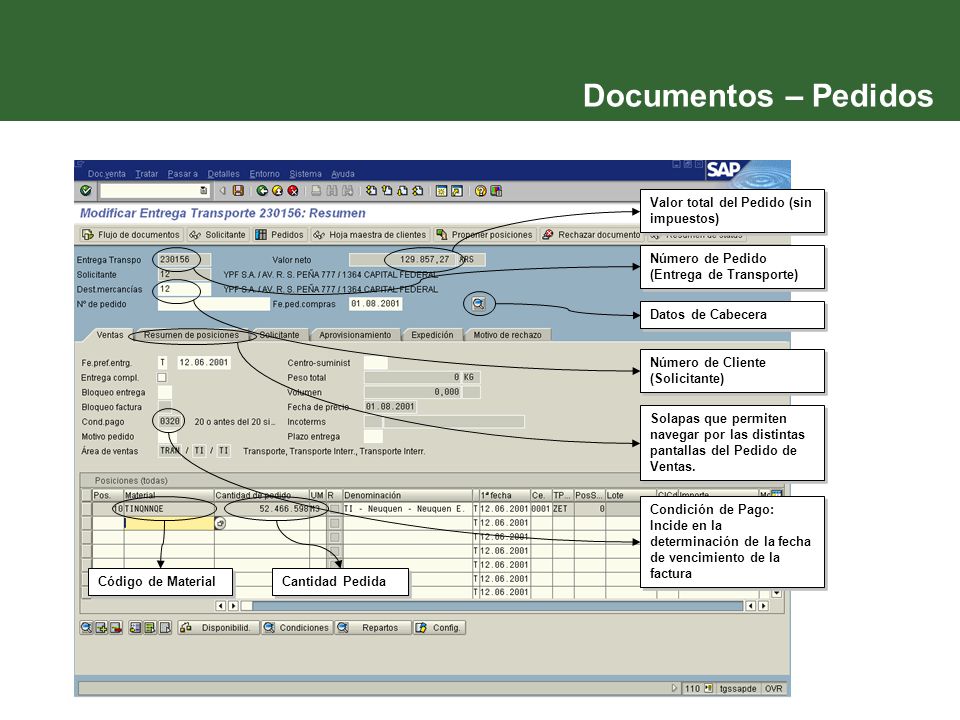
Task: Click the Fe.pref.entrg. date field 12.06.2001
Action: (x=203, y=362)
